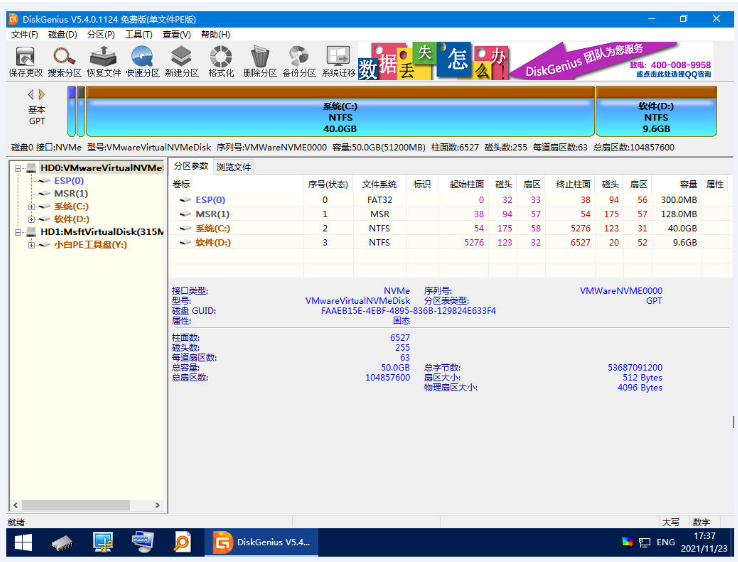738x562 pixels.
Task: Open the 工具(T) menu
Action: [x=138, y=34]
